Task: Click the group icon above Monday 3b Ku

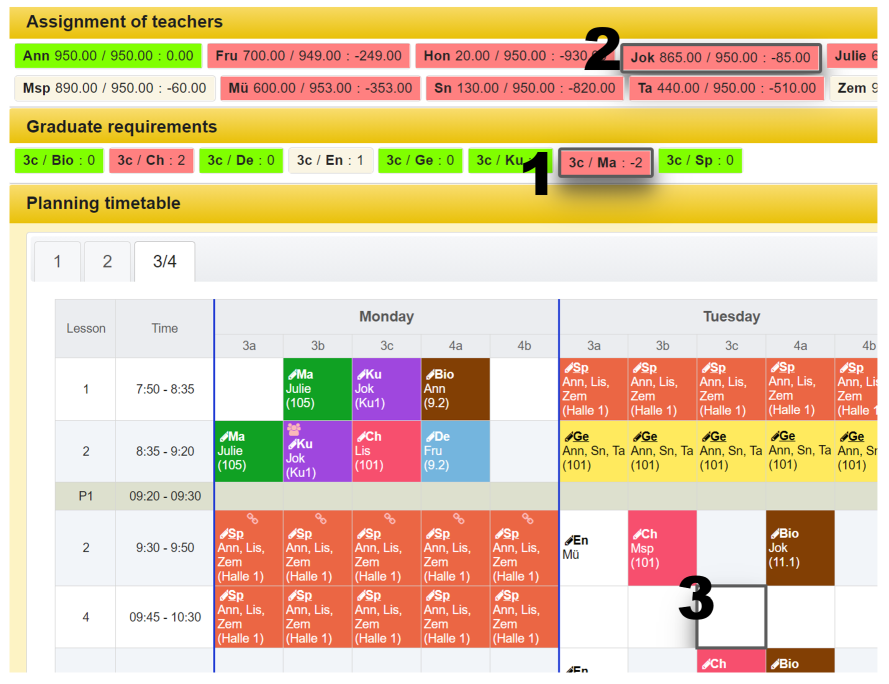Action: tap(294, 428)
